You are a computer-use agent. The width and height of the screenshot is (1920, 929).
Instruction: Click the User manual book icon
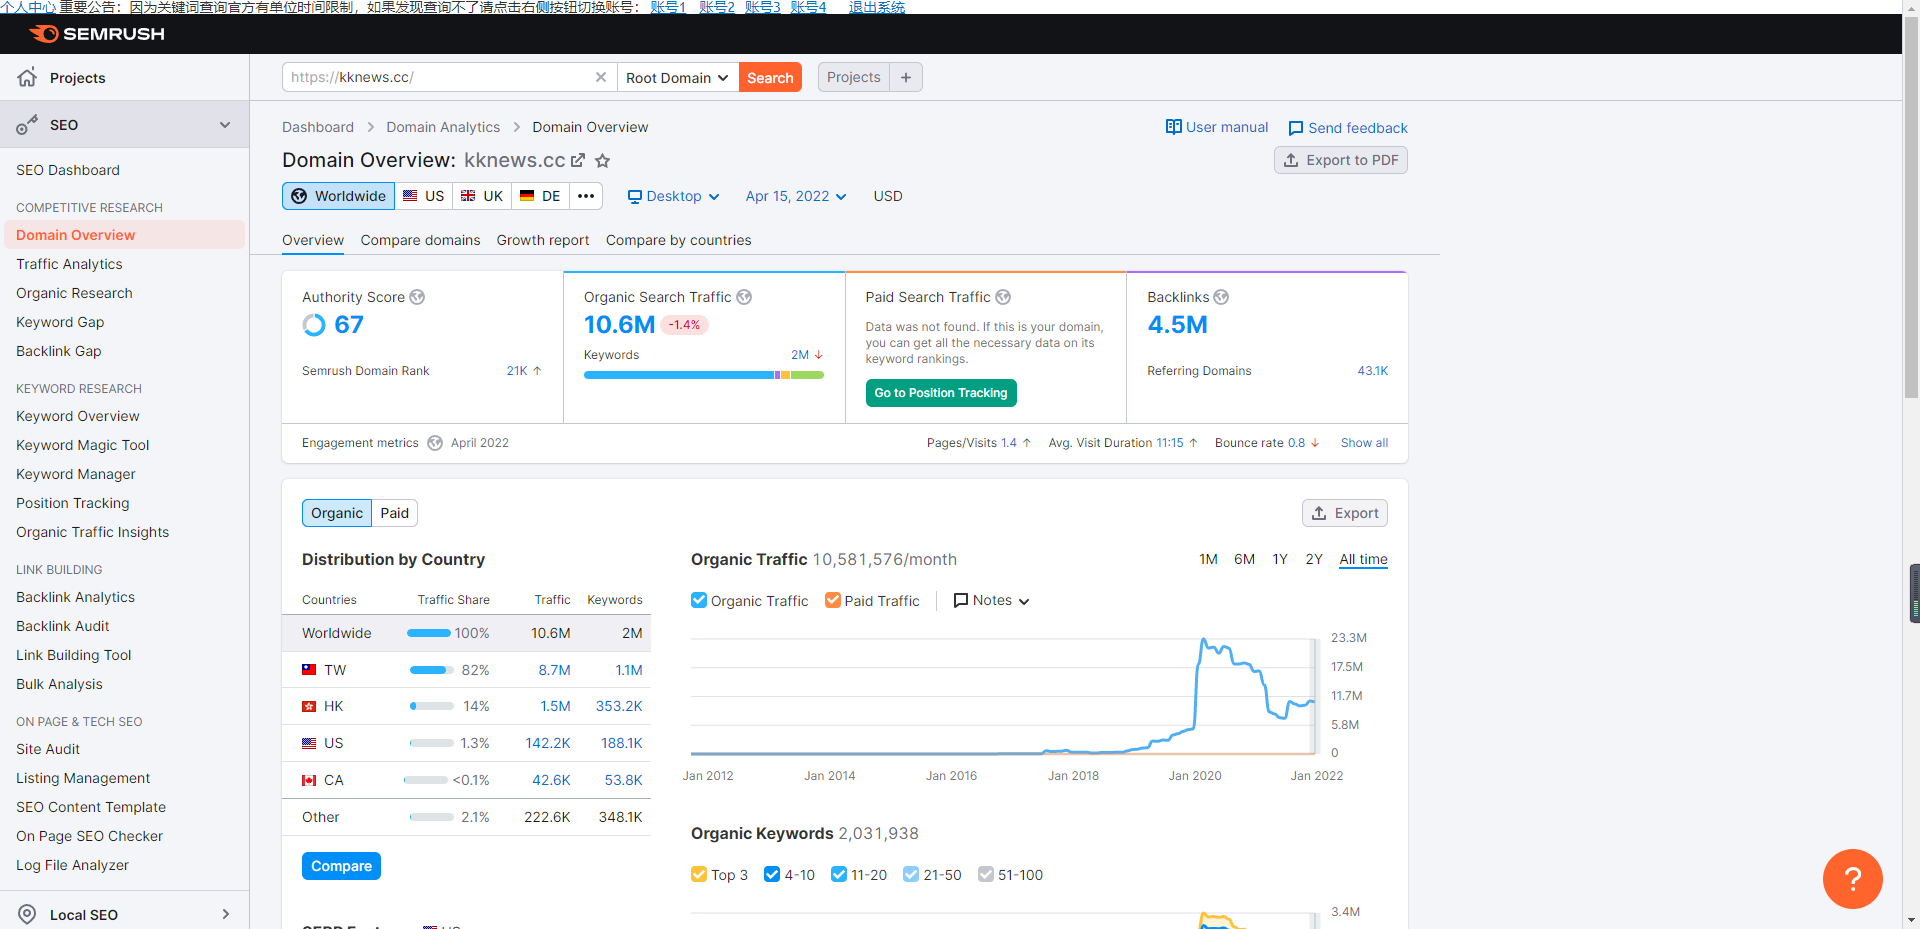click(x=1174, y=127)
